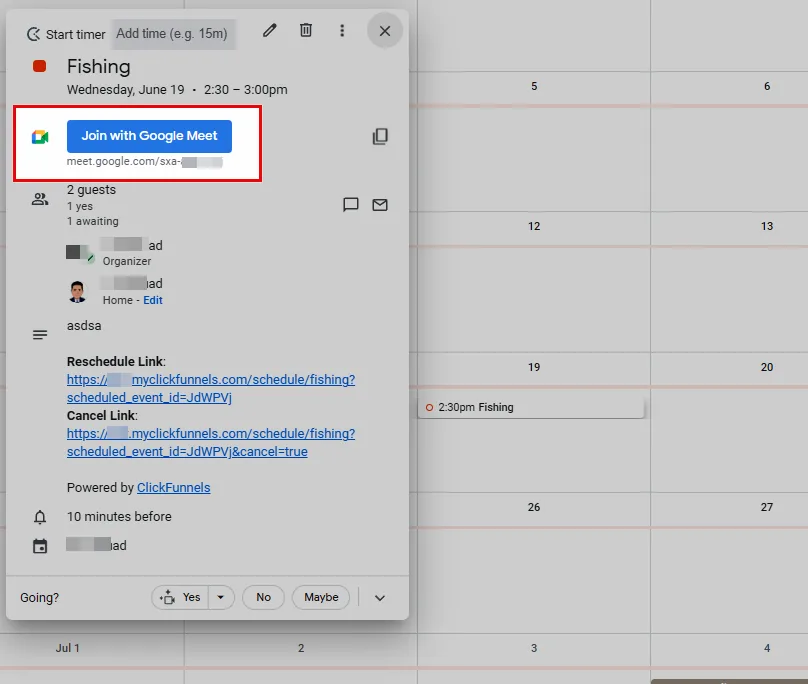
Task: Close the event details popup
Action: (x=384, y=31)
